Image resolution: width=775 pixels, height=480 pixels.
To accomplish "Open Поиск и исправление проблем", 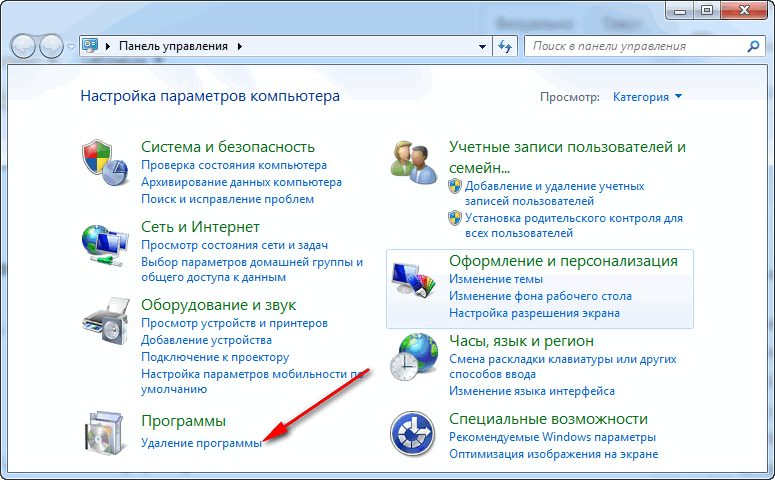I will tap(227, 199).
